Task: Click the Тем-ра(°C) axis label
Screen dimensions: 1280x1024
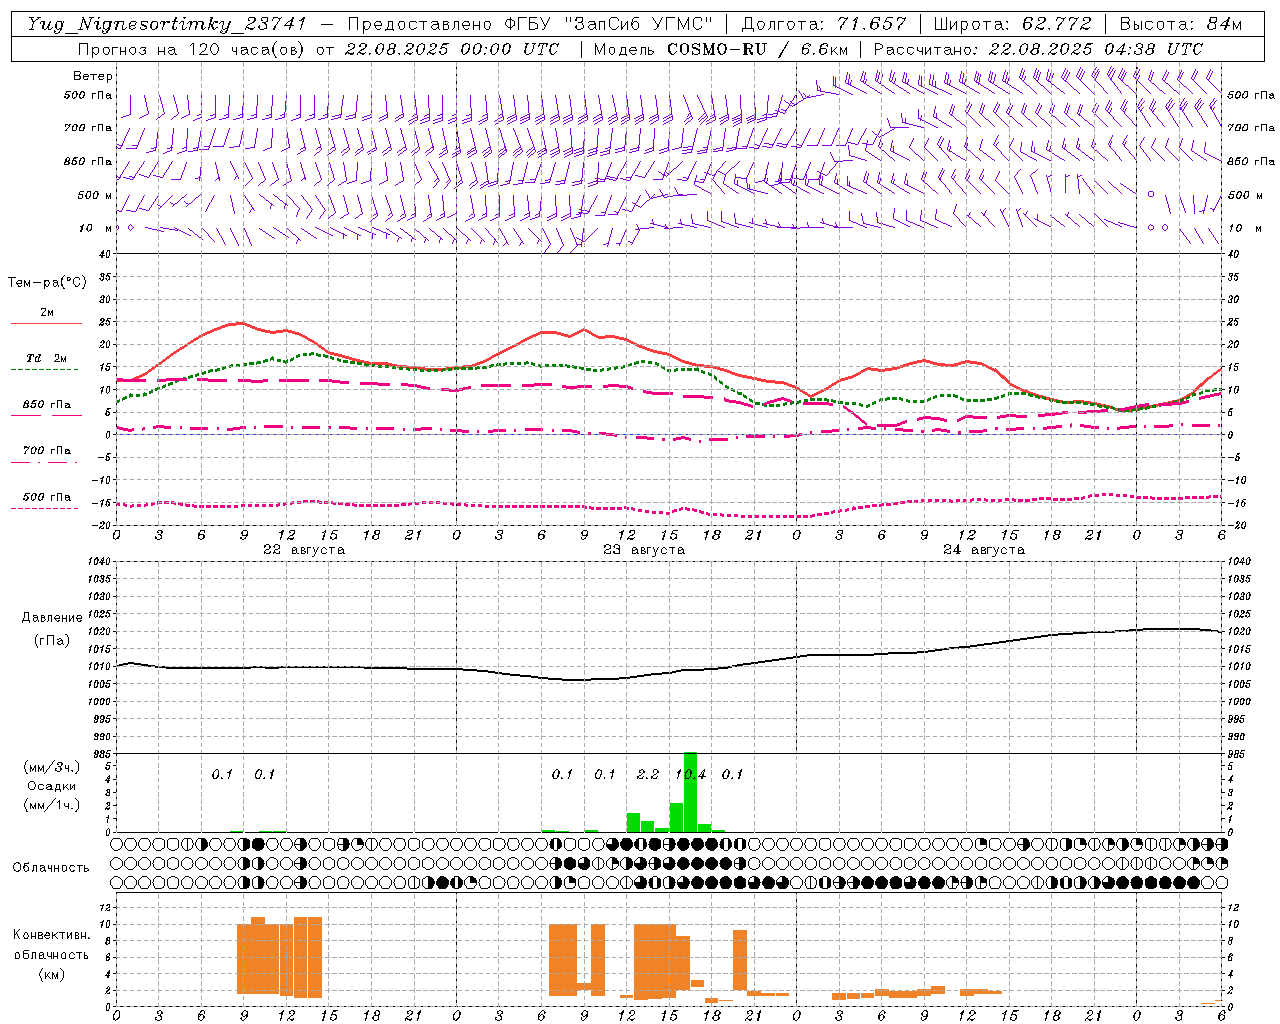Action: (47, 283)
